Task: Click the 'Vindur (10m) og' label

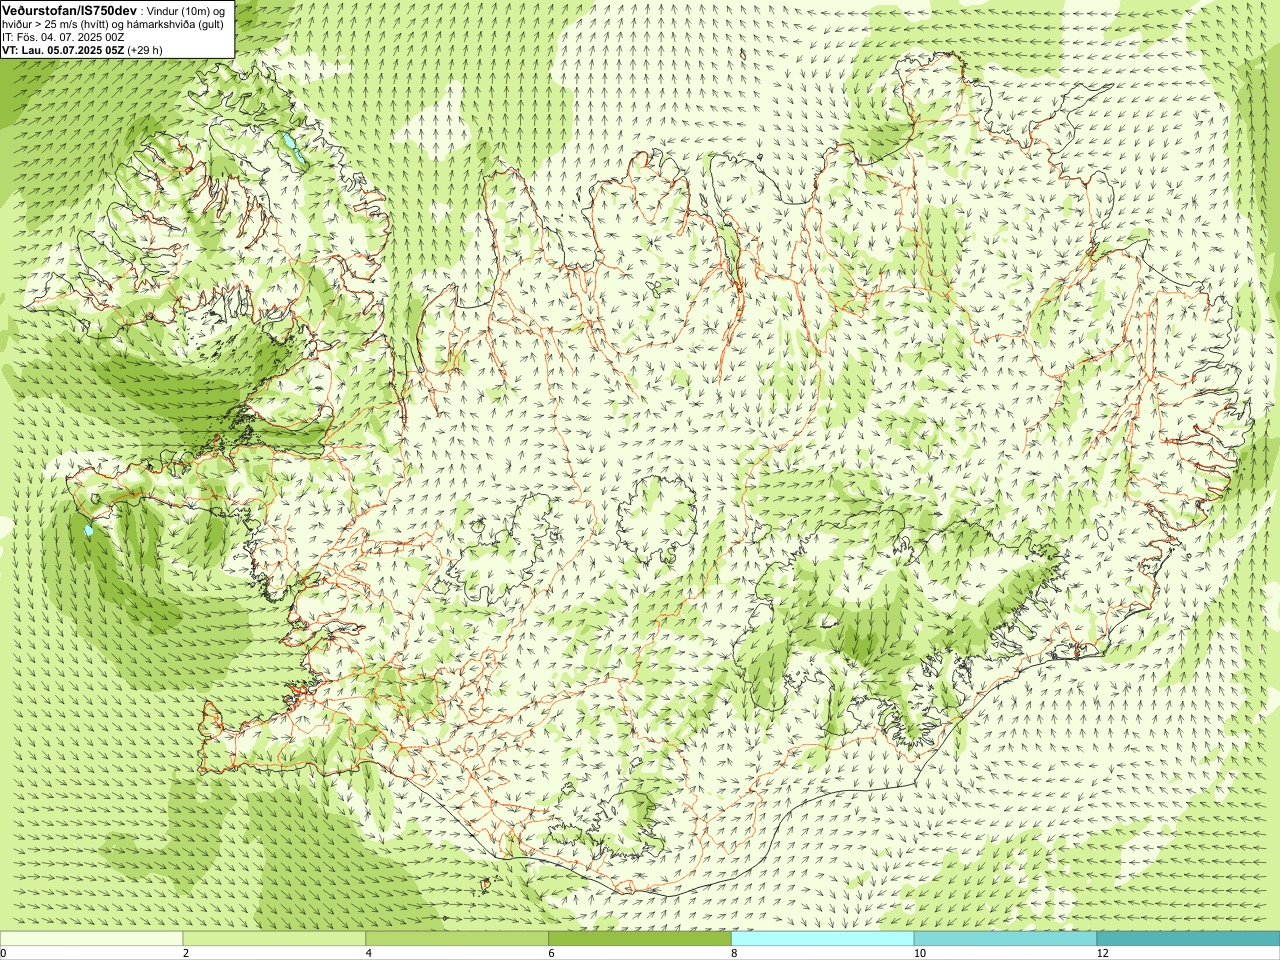Action: [186, 10]
